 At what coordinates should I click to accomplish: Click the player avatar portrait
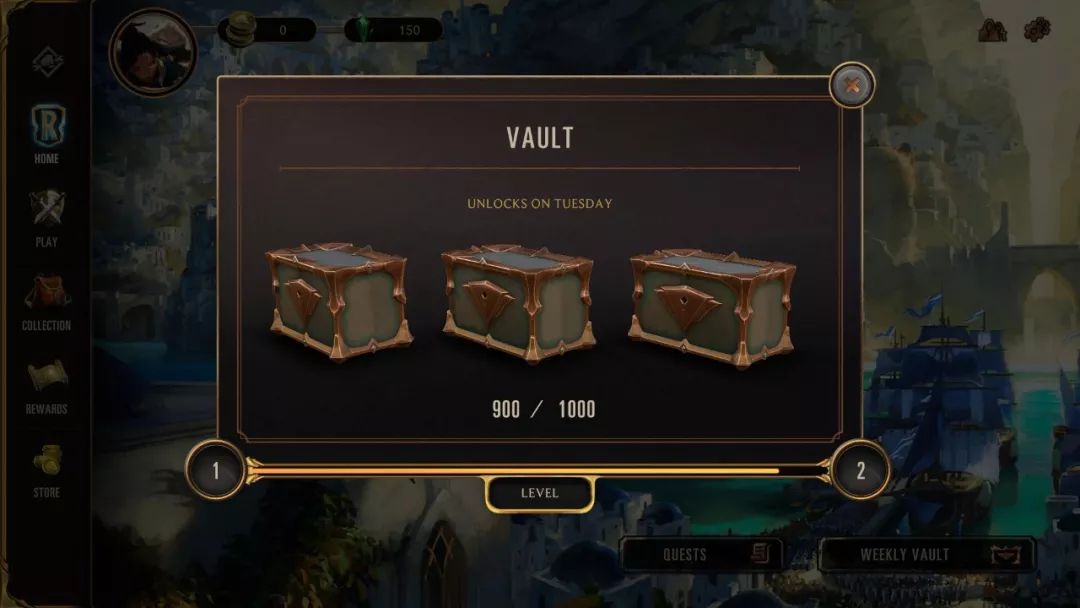tap(153, 52)
